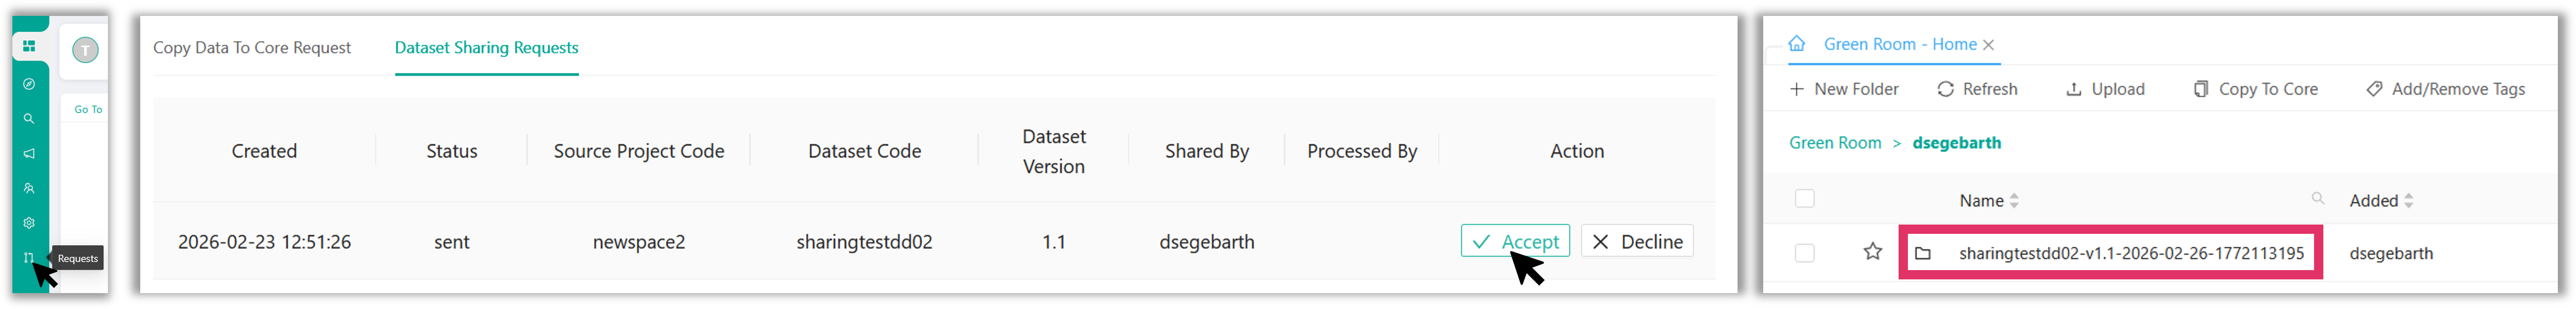Accept the dataset sharing request from dsegebarth
The height and width of the screenshot is (309, 2576).
tap(1515, 241)
